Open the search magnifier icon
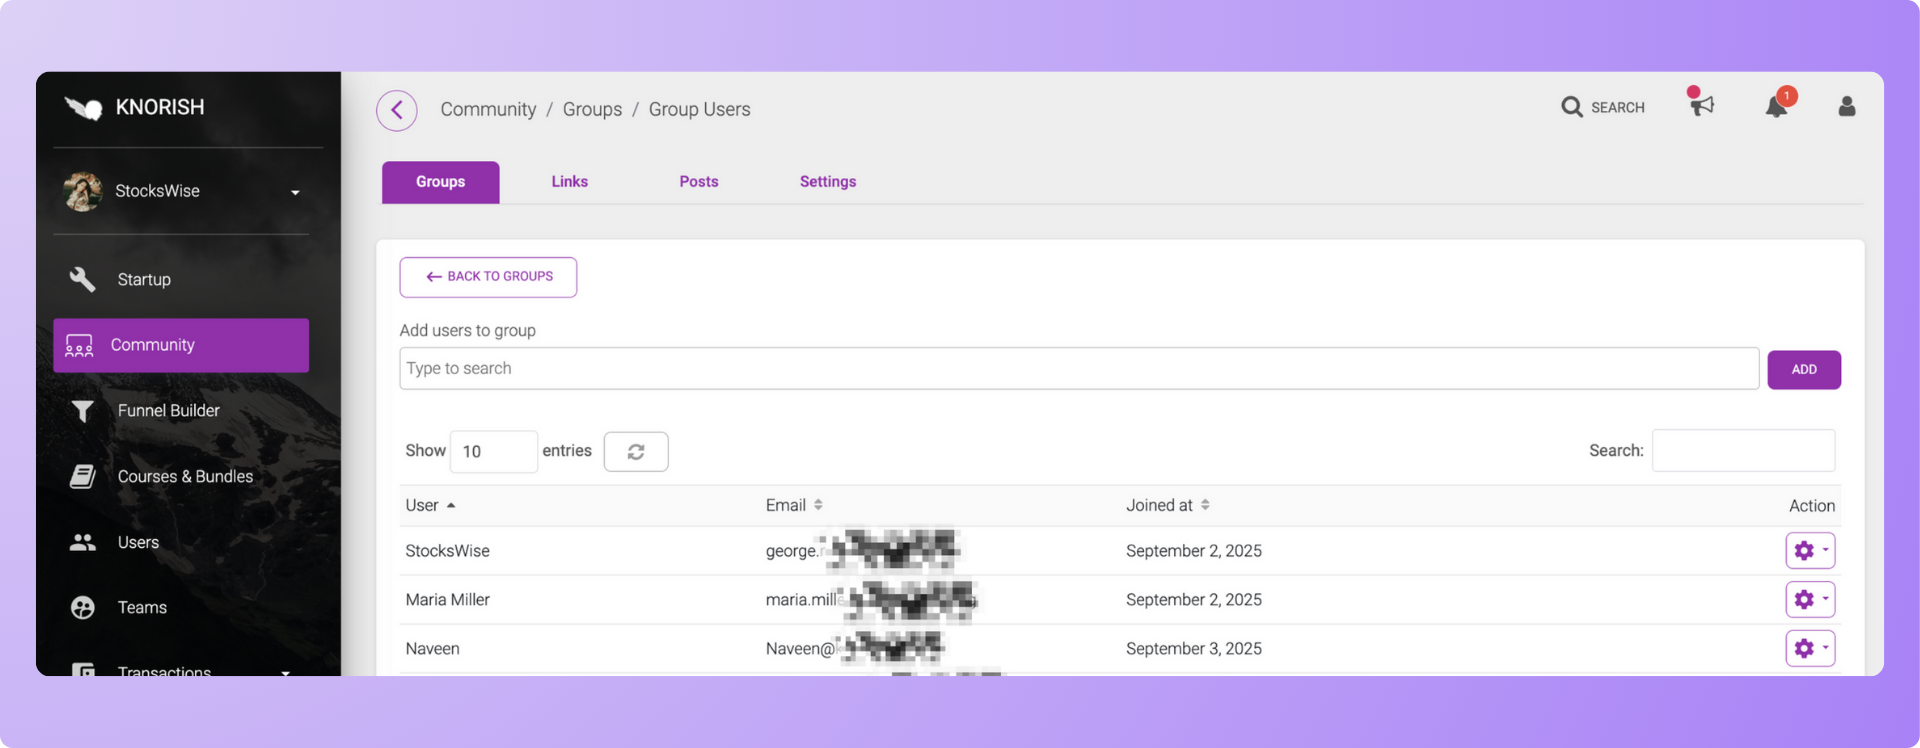1920x748 pixels. coord(1572,107)
